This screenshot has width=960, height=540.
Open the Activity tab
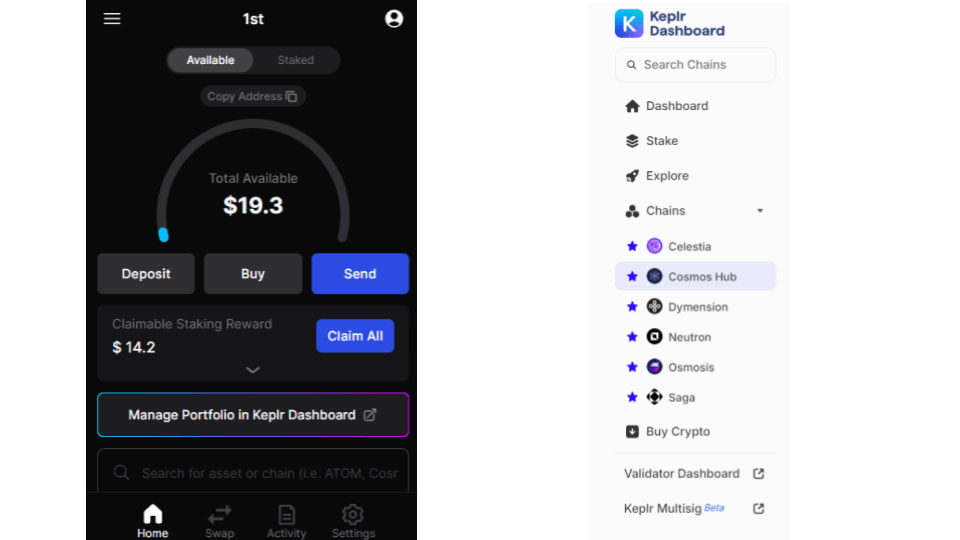point(286,520)
